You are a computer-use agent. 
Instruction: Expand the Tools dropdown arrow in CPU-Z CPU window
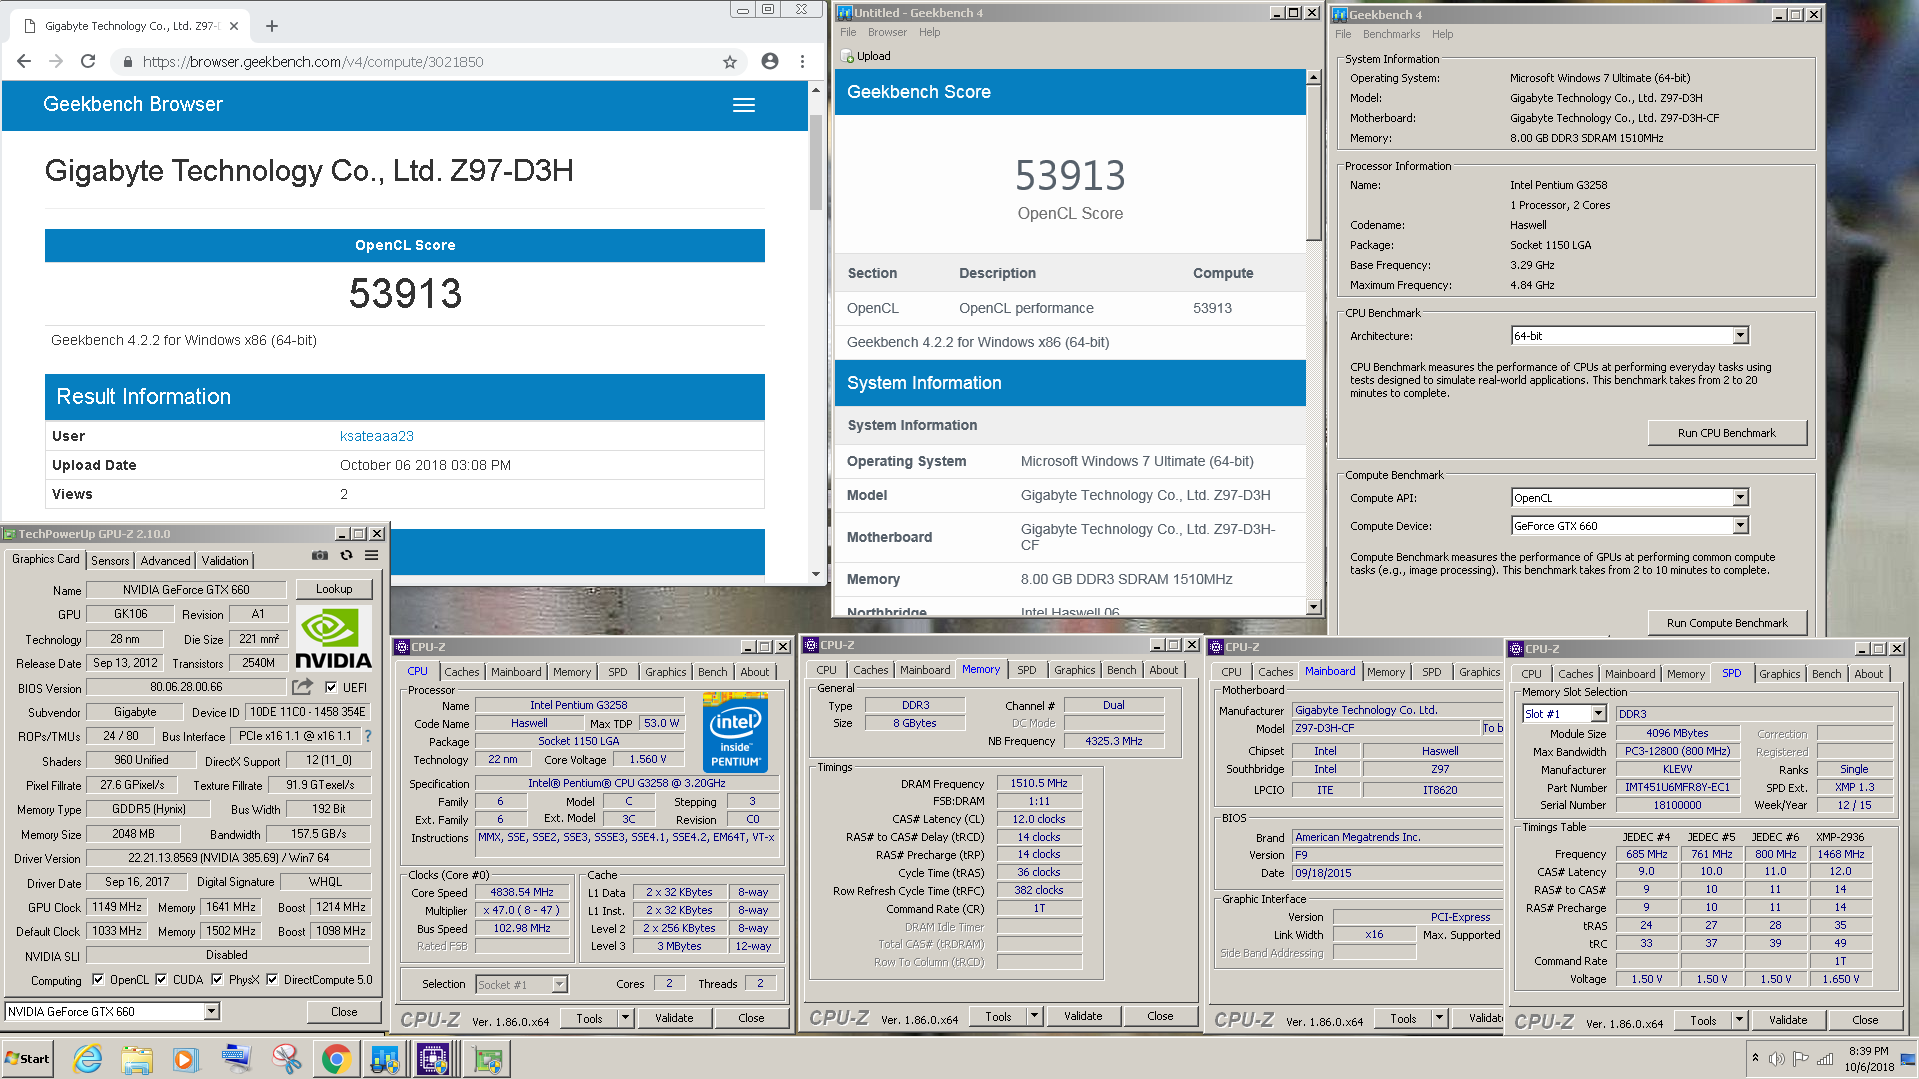(626, 1018)
